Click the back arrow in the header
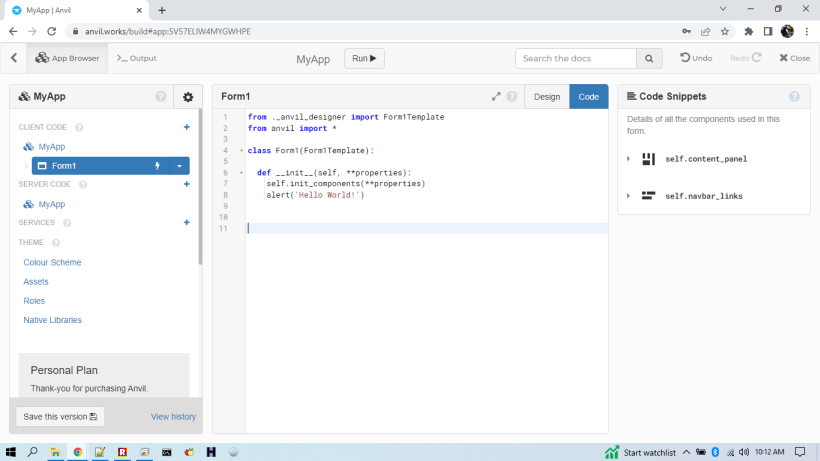Screen dimensions: 820x461 14,58
